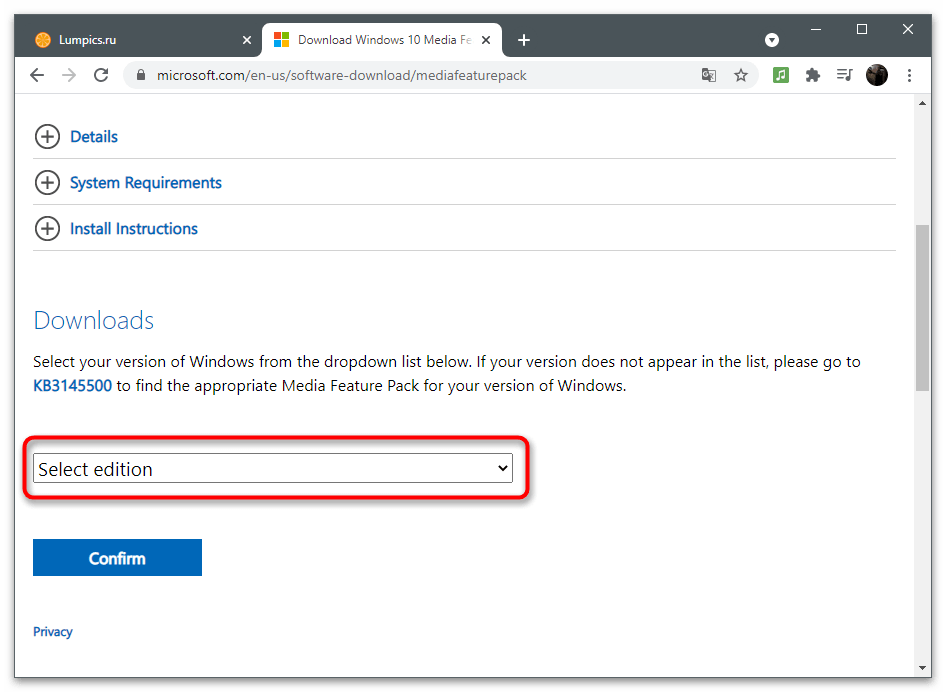
Task: Follow the KB3145500 link
Action: 73,386
